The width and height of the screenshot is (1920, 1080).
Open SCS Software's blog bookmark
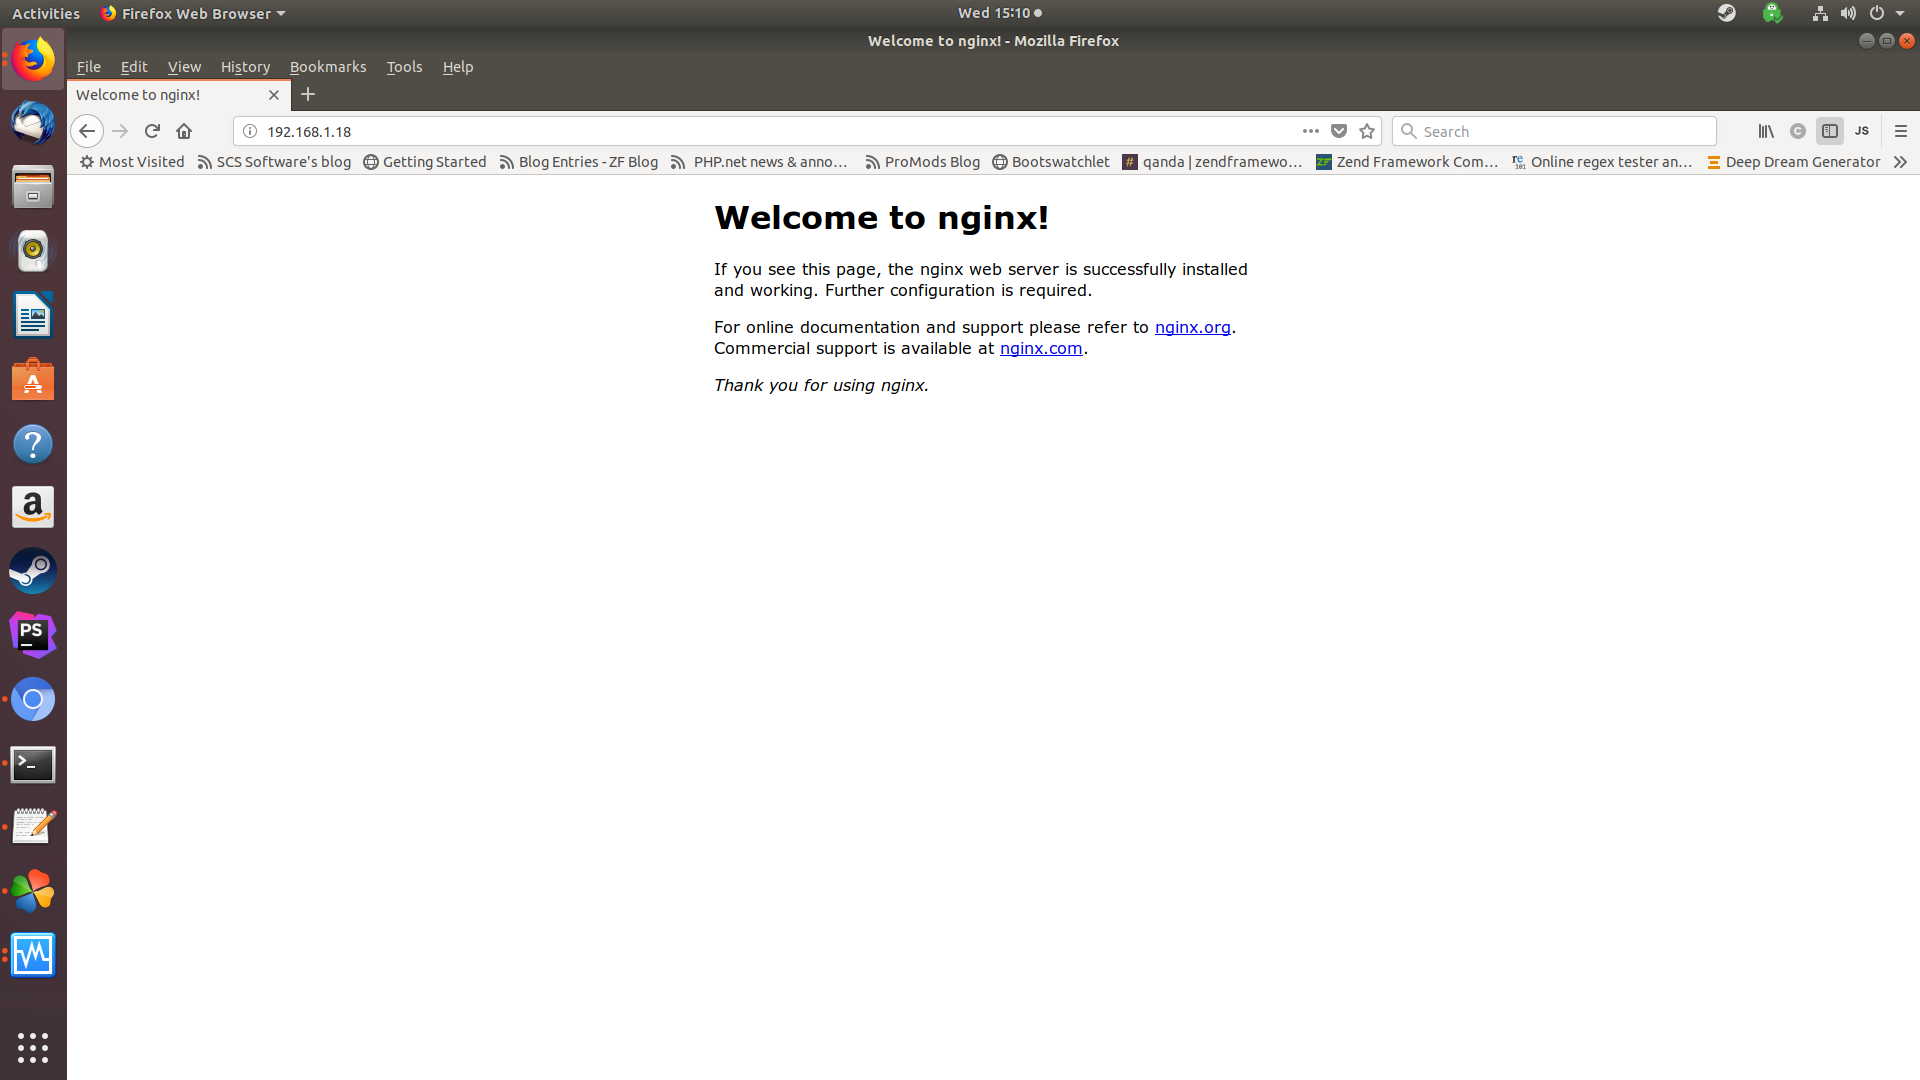click(x=274, y=162)
